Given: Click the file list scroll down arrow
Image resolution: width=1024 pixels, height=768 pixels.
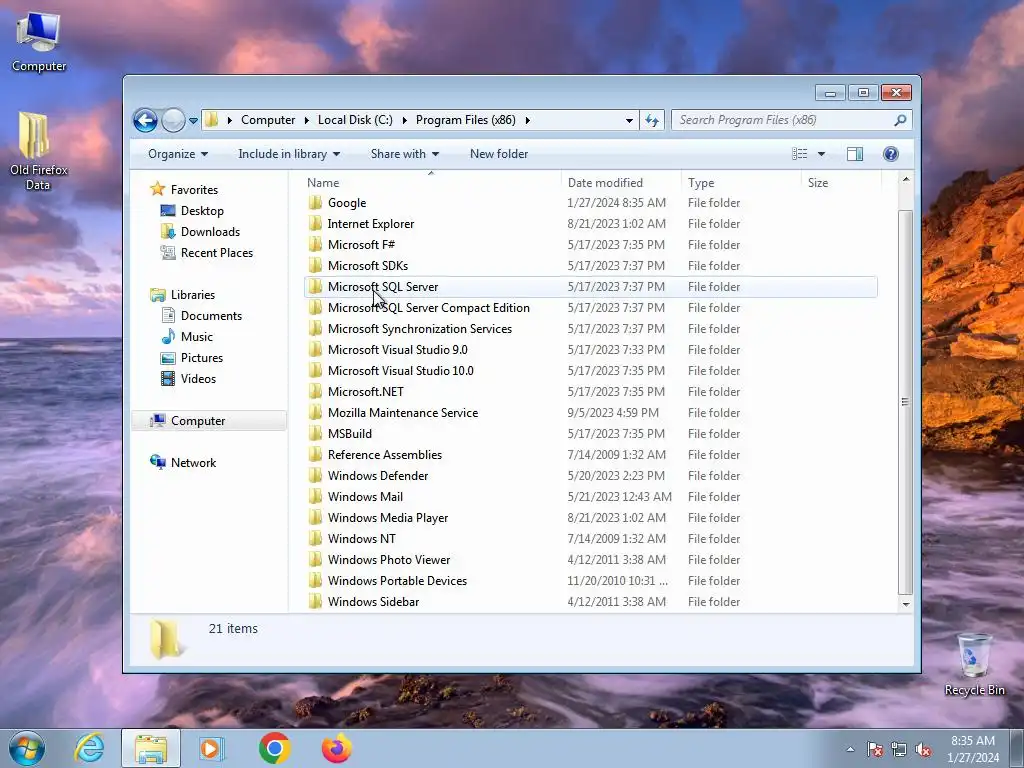Looking at the screenshot, I should [x=906, y=604].
